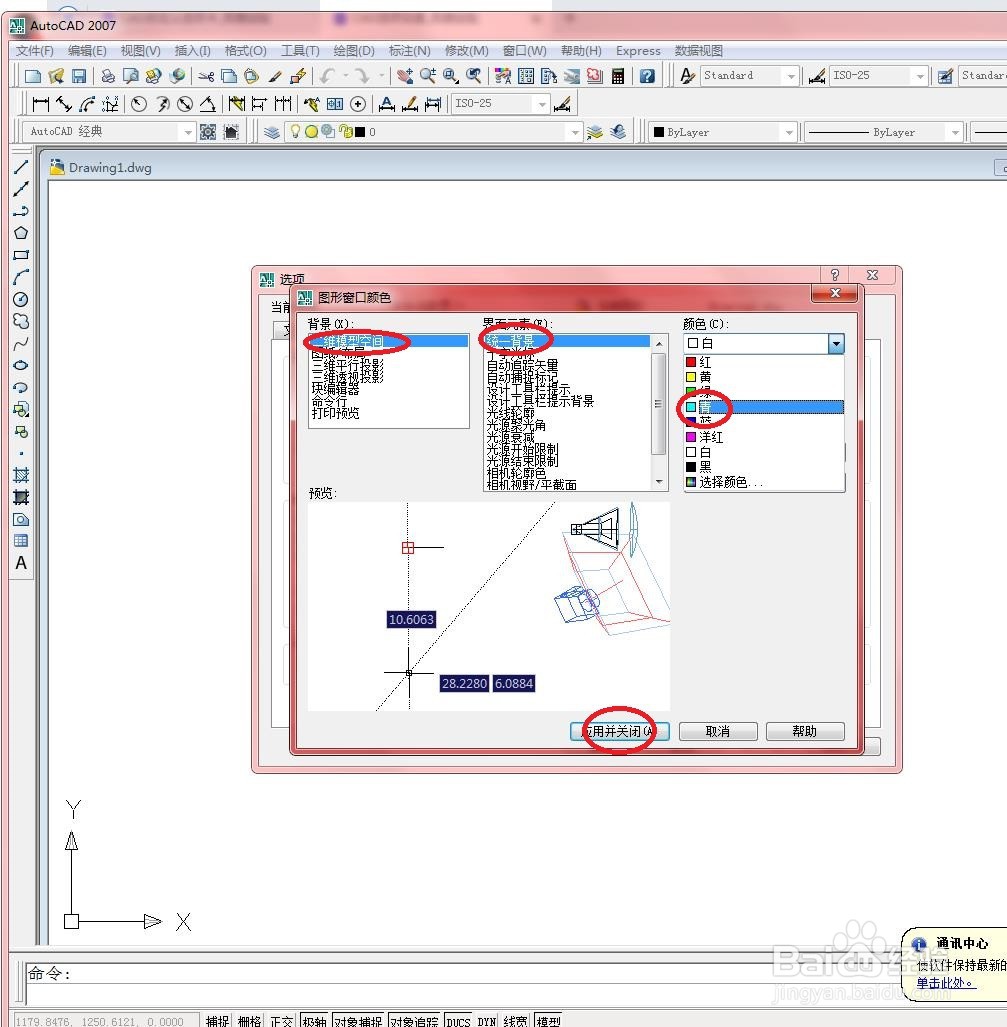
Task: Open the 编辑(E) menu
Action: click(x=87, y=50)
